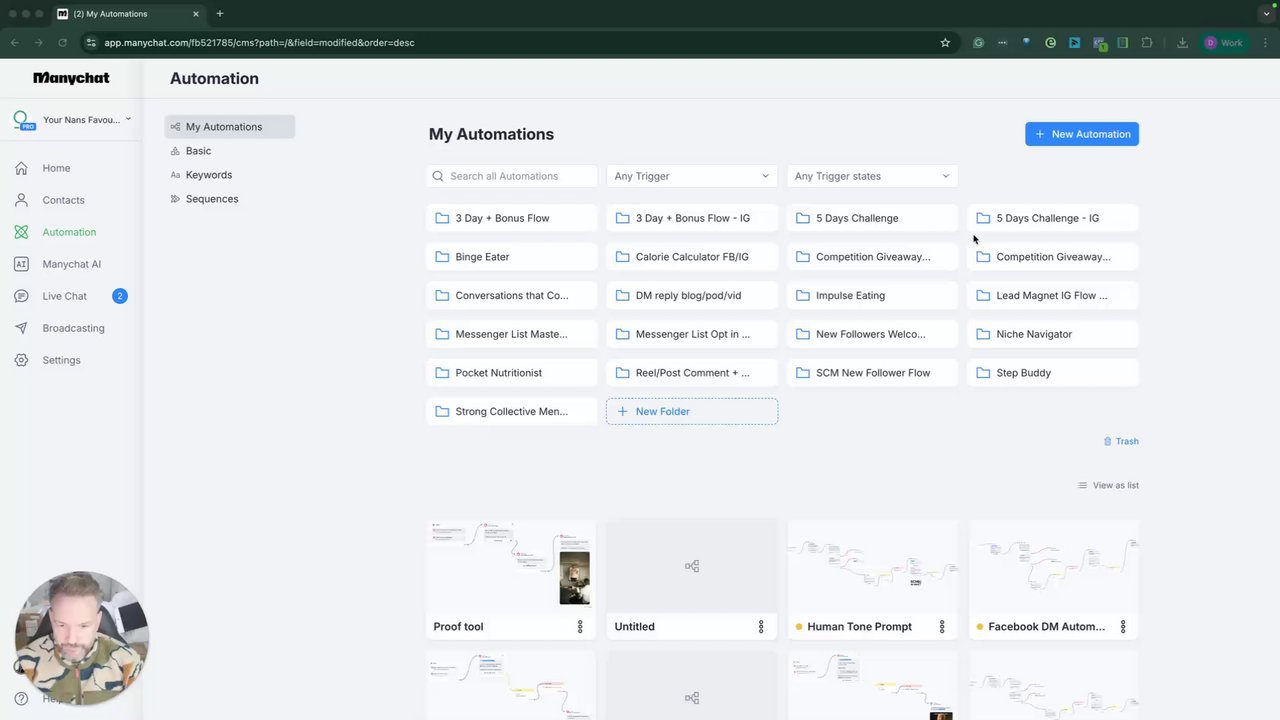Open the Reel/Post Comment + folder
Image resolution: width=1280 pixels, height=720 pixels.
click(692, 373)
